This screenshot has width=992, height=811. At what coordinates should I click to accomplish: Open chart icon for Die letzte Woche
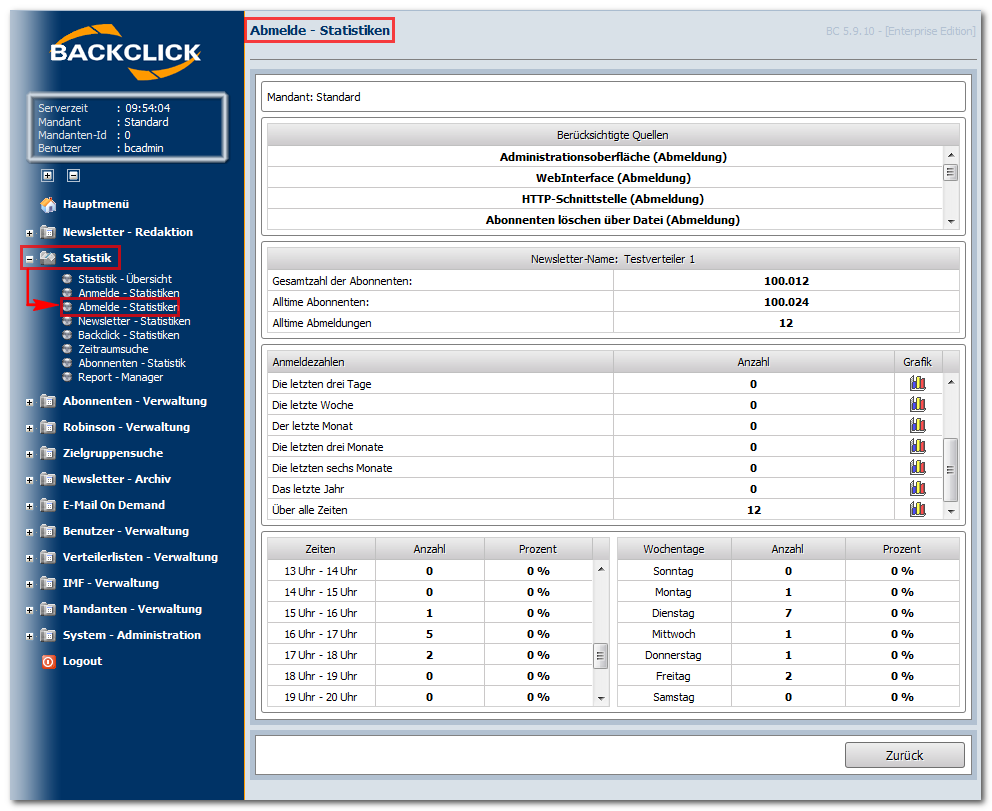point(917,404)
